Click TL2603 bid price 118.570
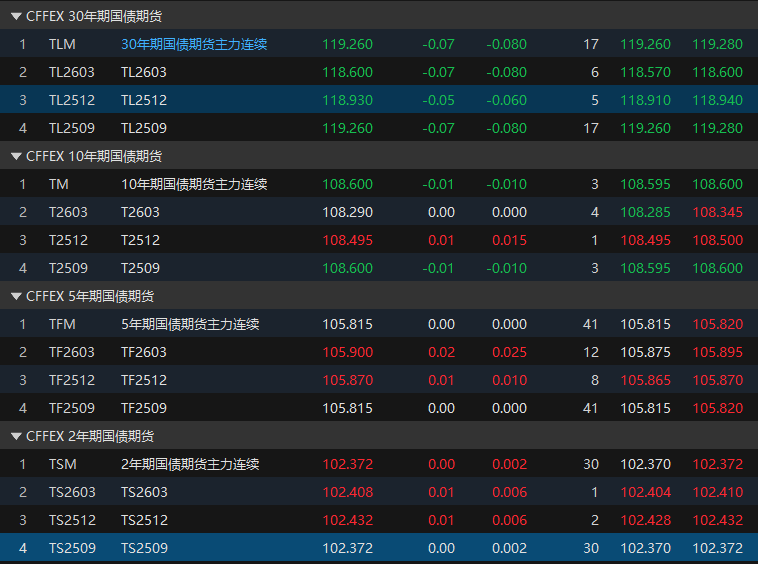This screenshot has width=758, height=564. click(x=645, y=72)
